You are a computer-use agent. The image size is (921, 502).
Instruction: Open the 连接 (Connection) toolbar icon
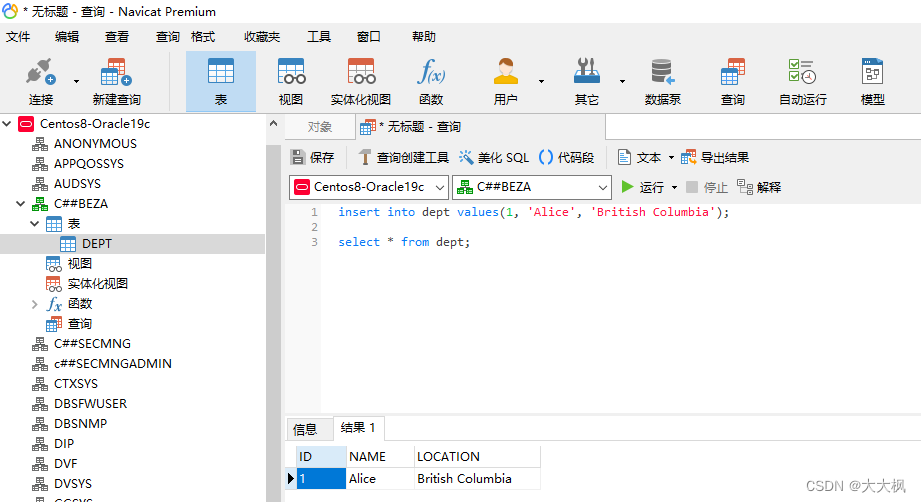(41, 82)
